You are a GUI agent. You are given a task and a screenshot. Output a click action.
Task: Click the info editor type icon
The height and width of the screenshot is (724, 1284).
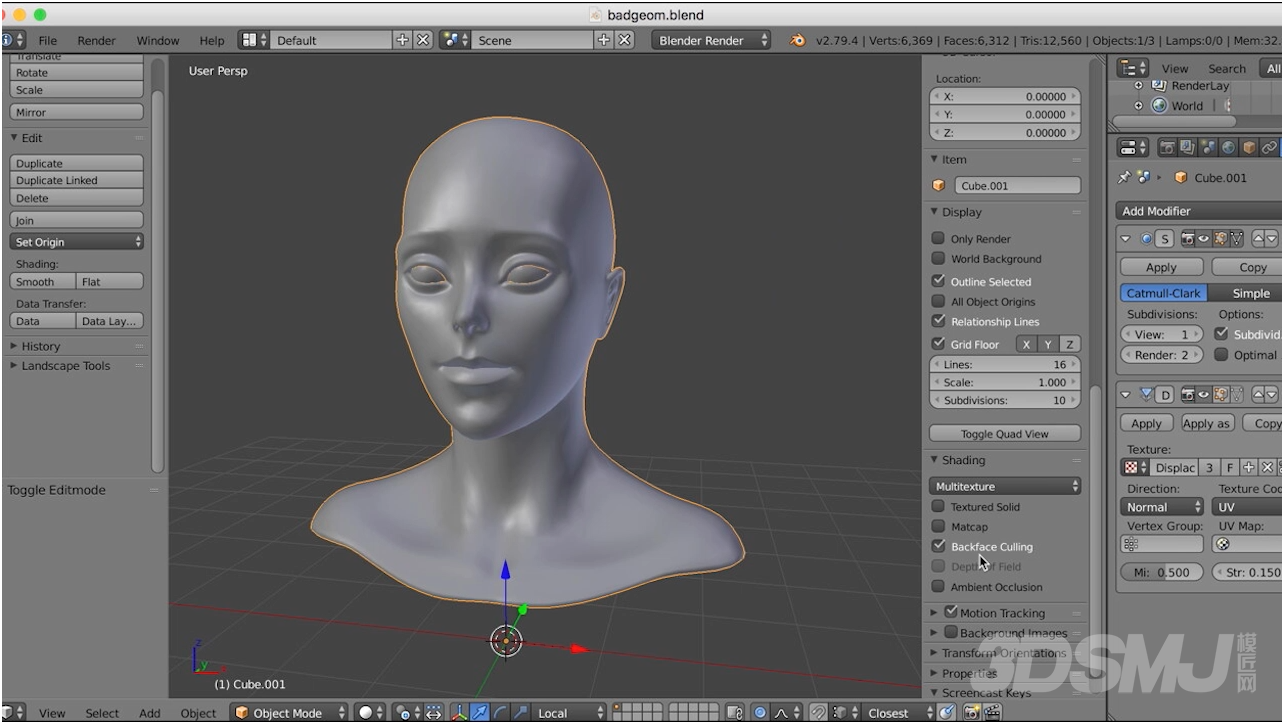12,40
